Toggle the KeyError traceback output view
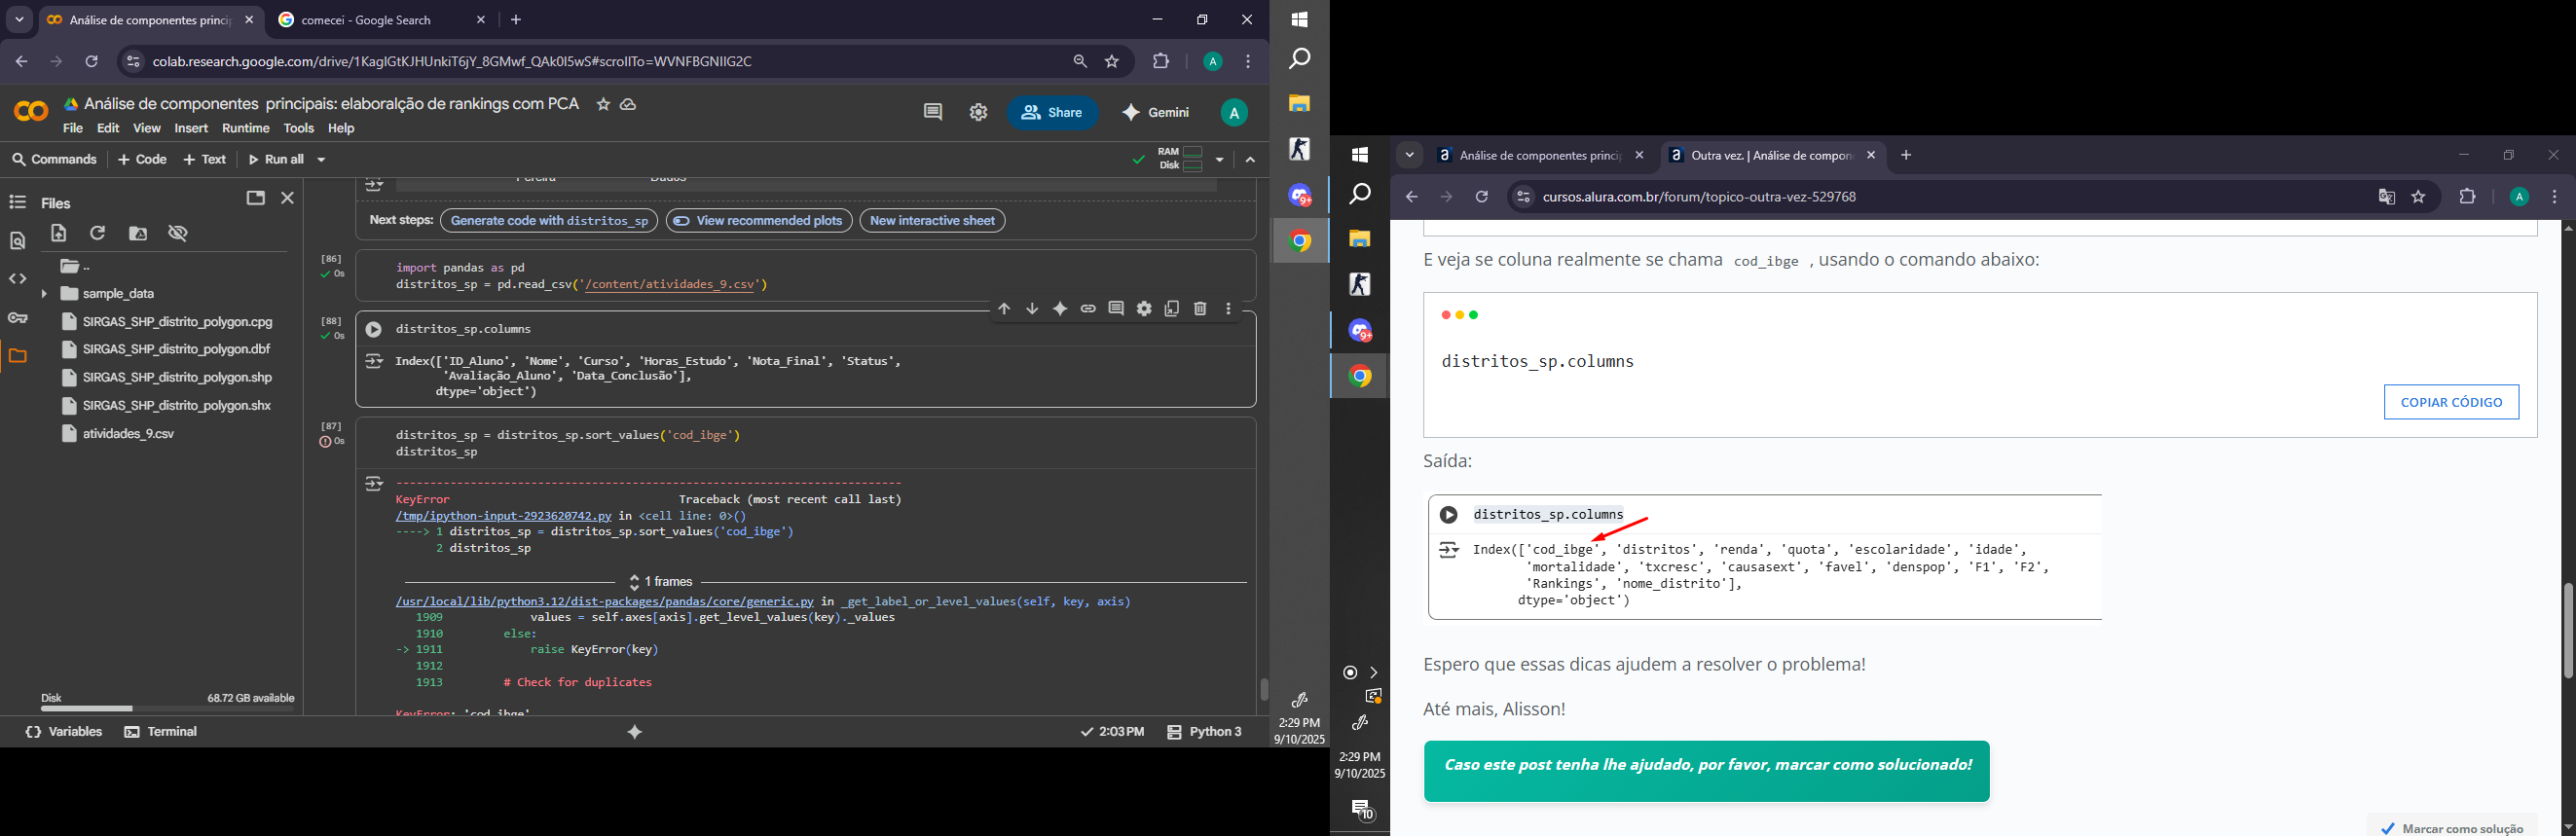Image resolution: width=2576 pixels, height=836 pixels. coord(374,484)
